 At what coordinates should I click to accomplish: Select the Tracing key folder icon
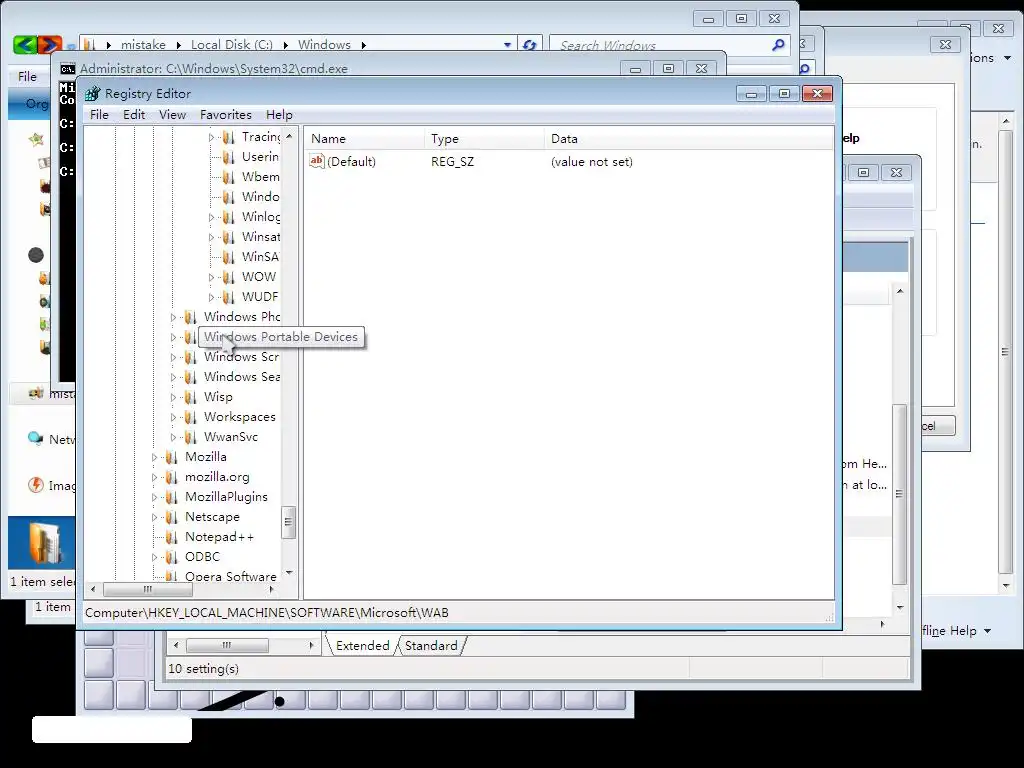[x=229, y=137]
